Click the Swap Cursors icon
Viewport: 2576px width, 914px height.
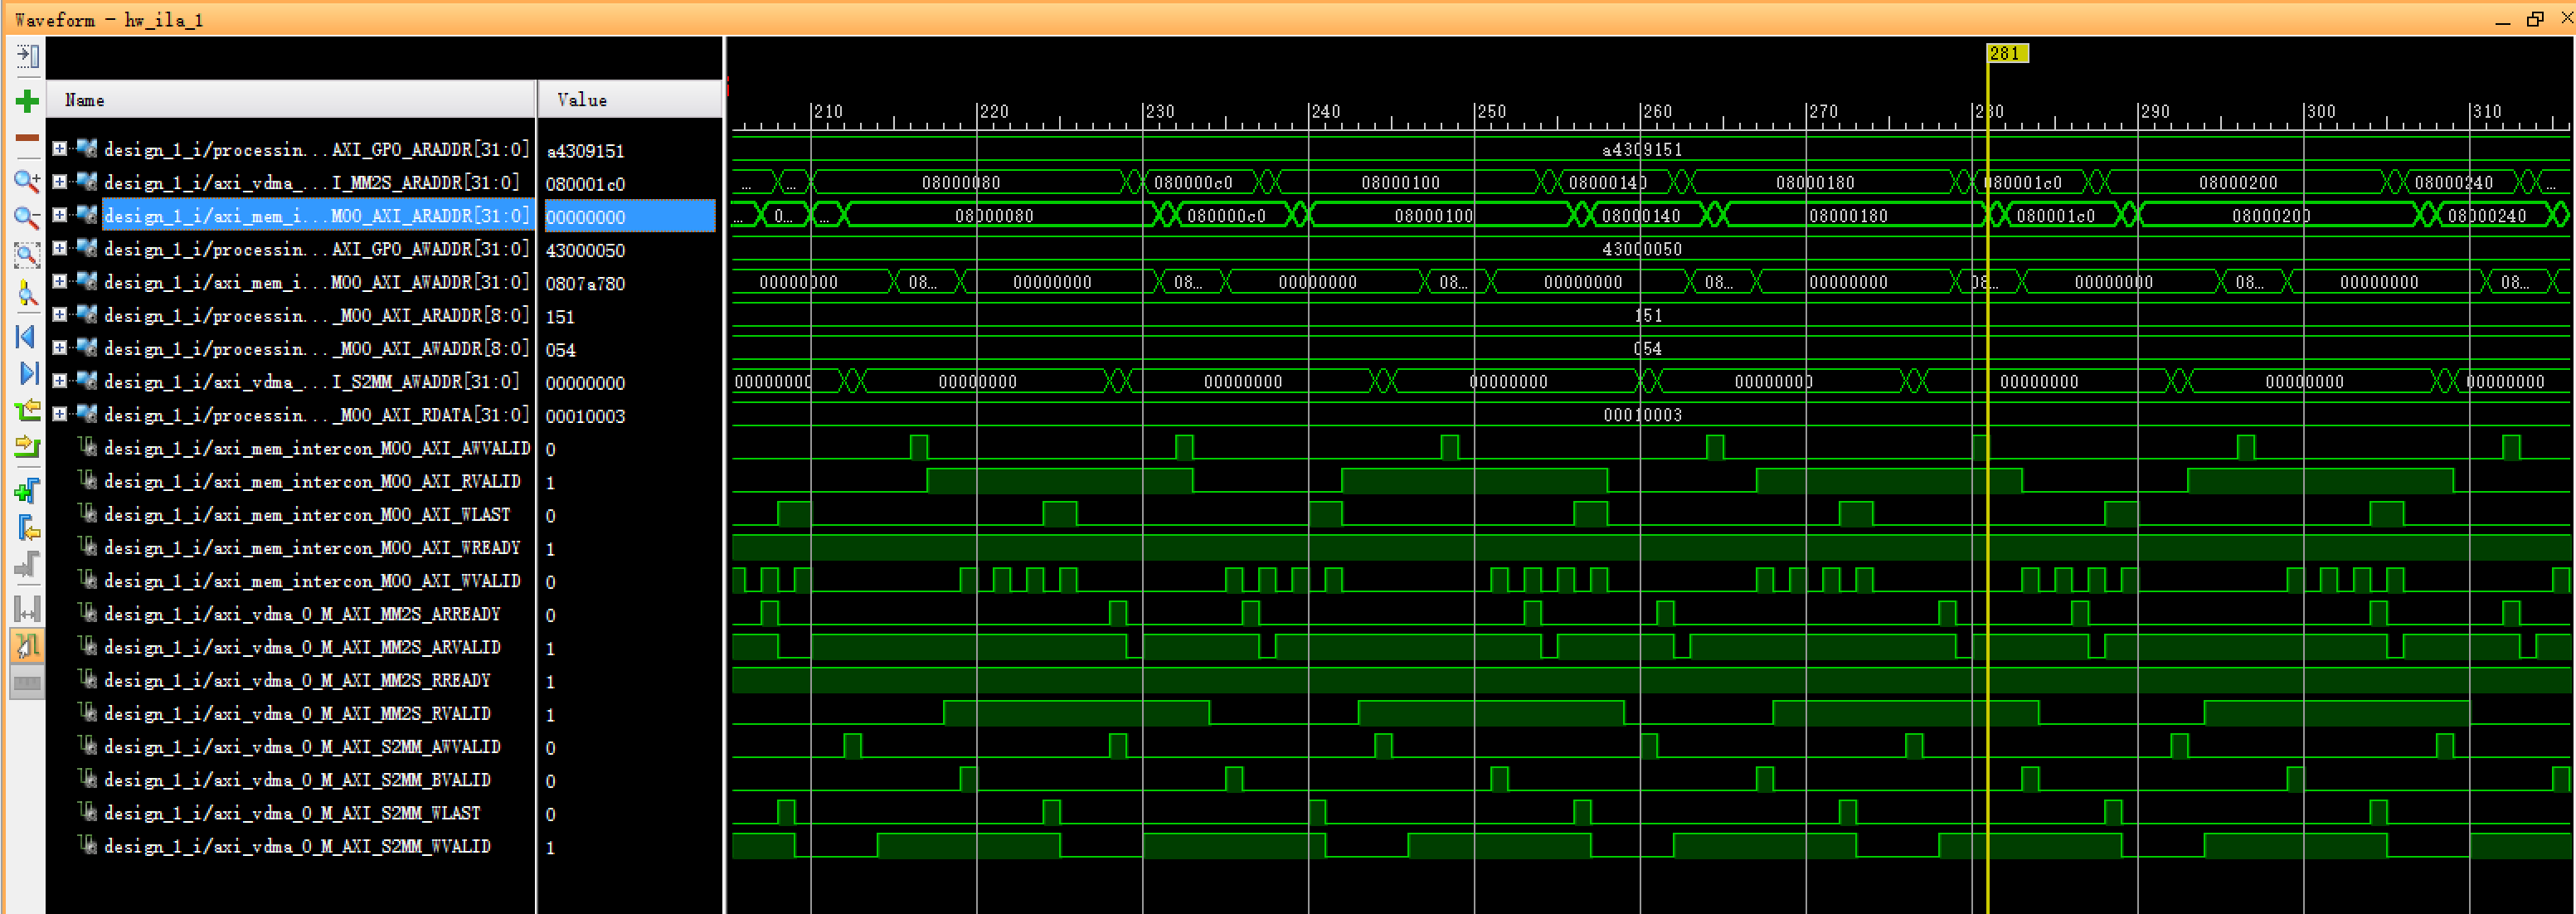click(27, 608)
